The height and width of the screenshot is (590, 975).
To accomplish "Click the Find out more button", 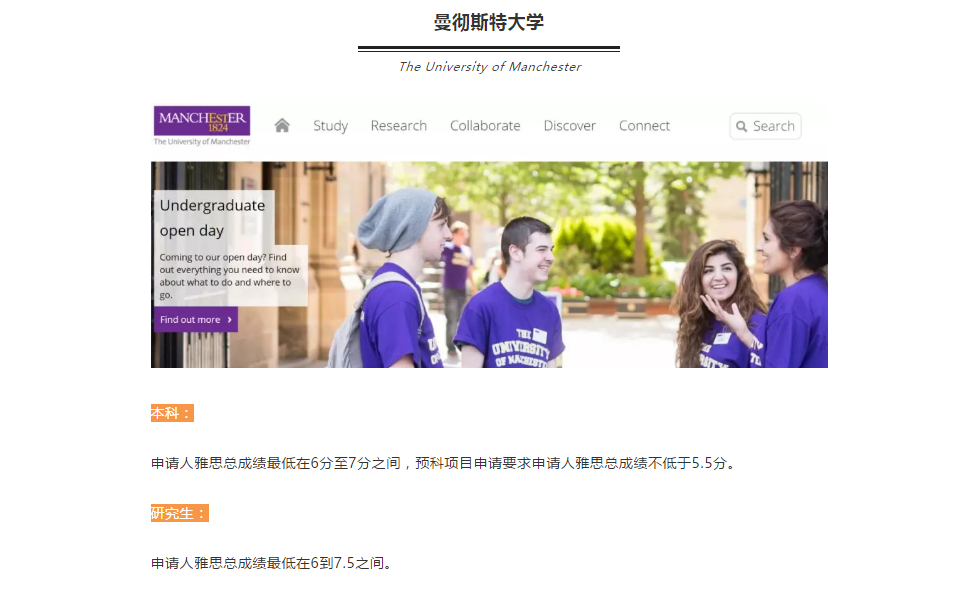I will pyautogui.click(x=196, y=320).
